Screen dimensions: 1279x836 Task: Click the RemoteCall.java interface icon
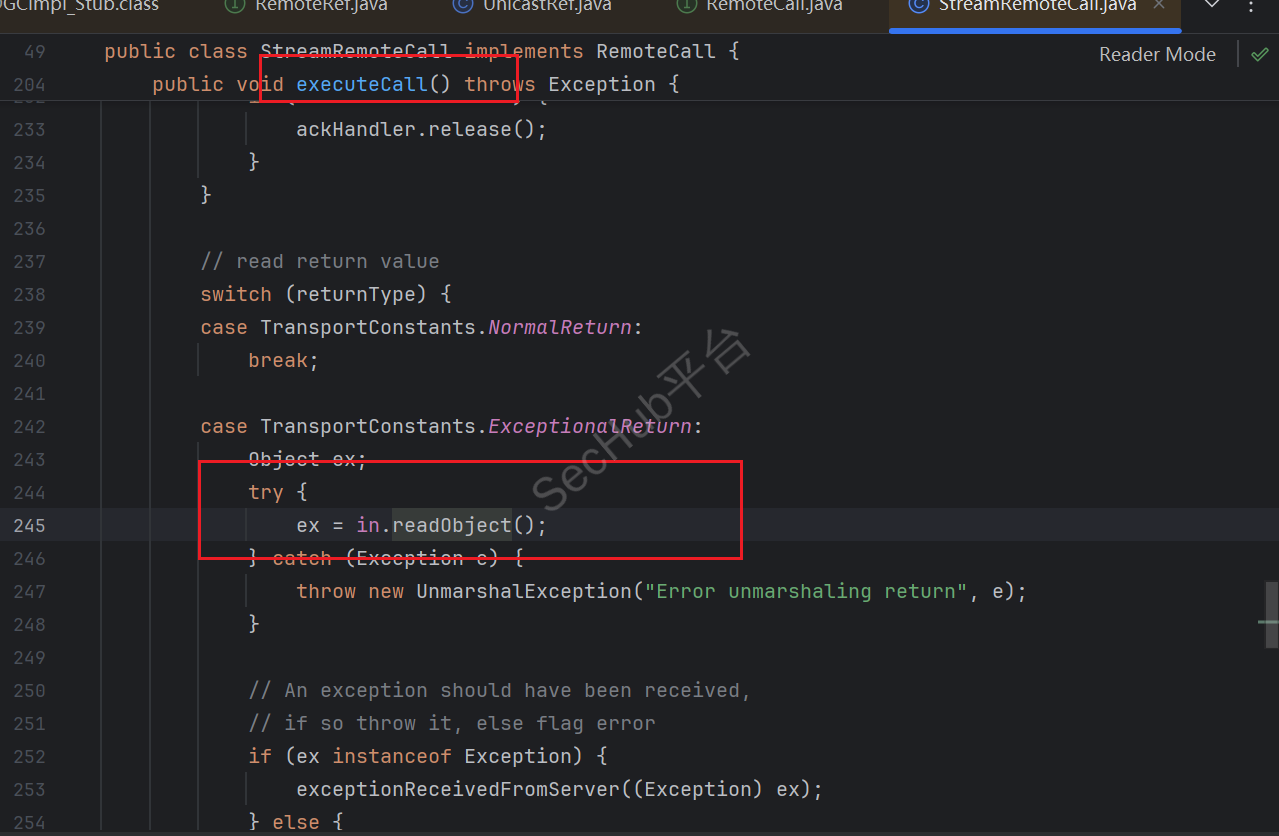pos(687,6)
